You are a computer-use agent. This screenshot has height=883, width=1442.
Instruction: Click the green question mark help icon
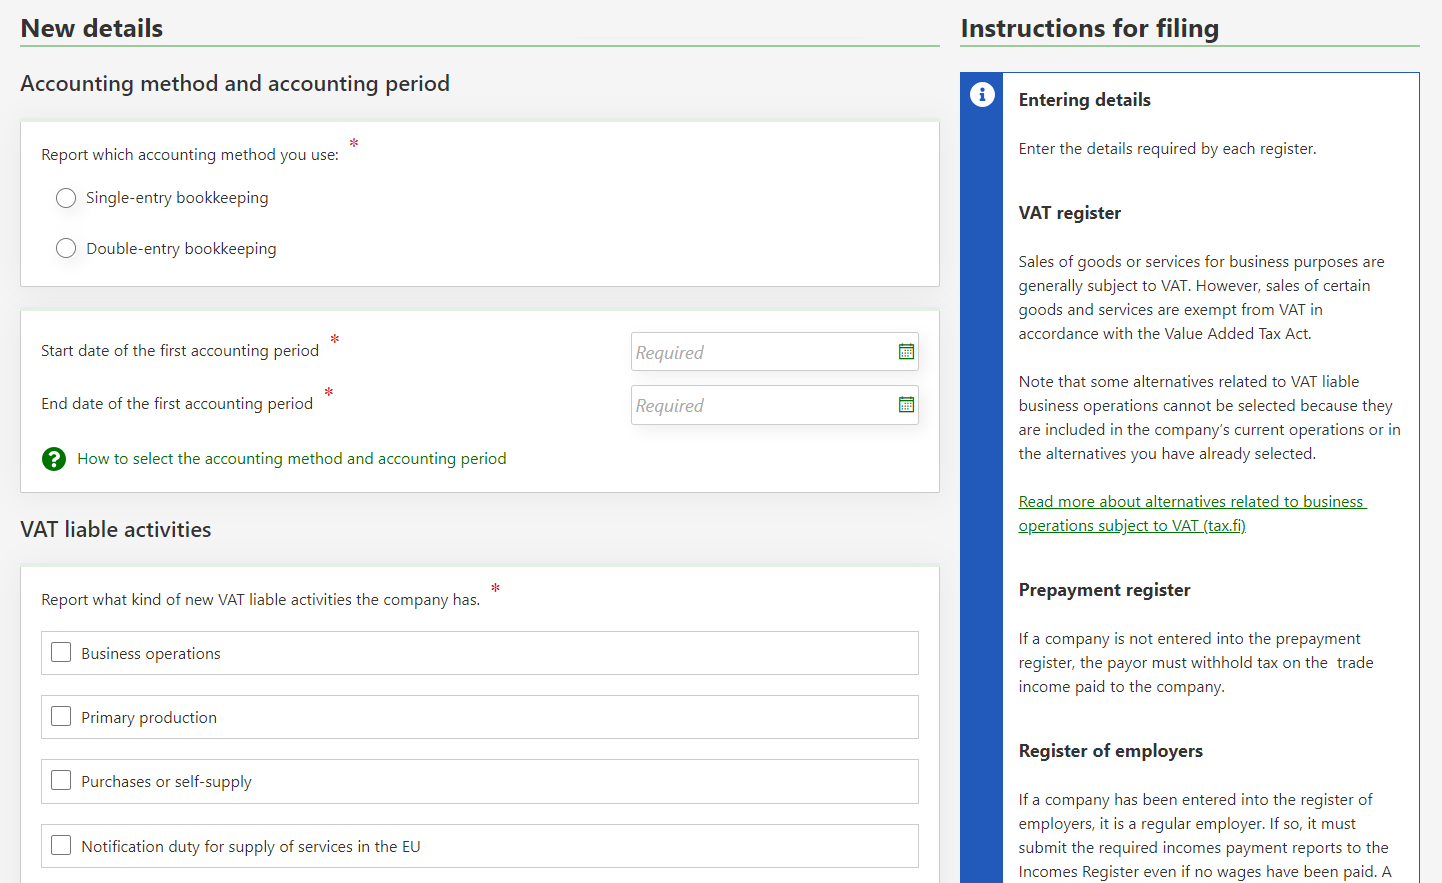(x=54, y=459)
